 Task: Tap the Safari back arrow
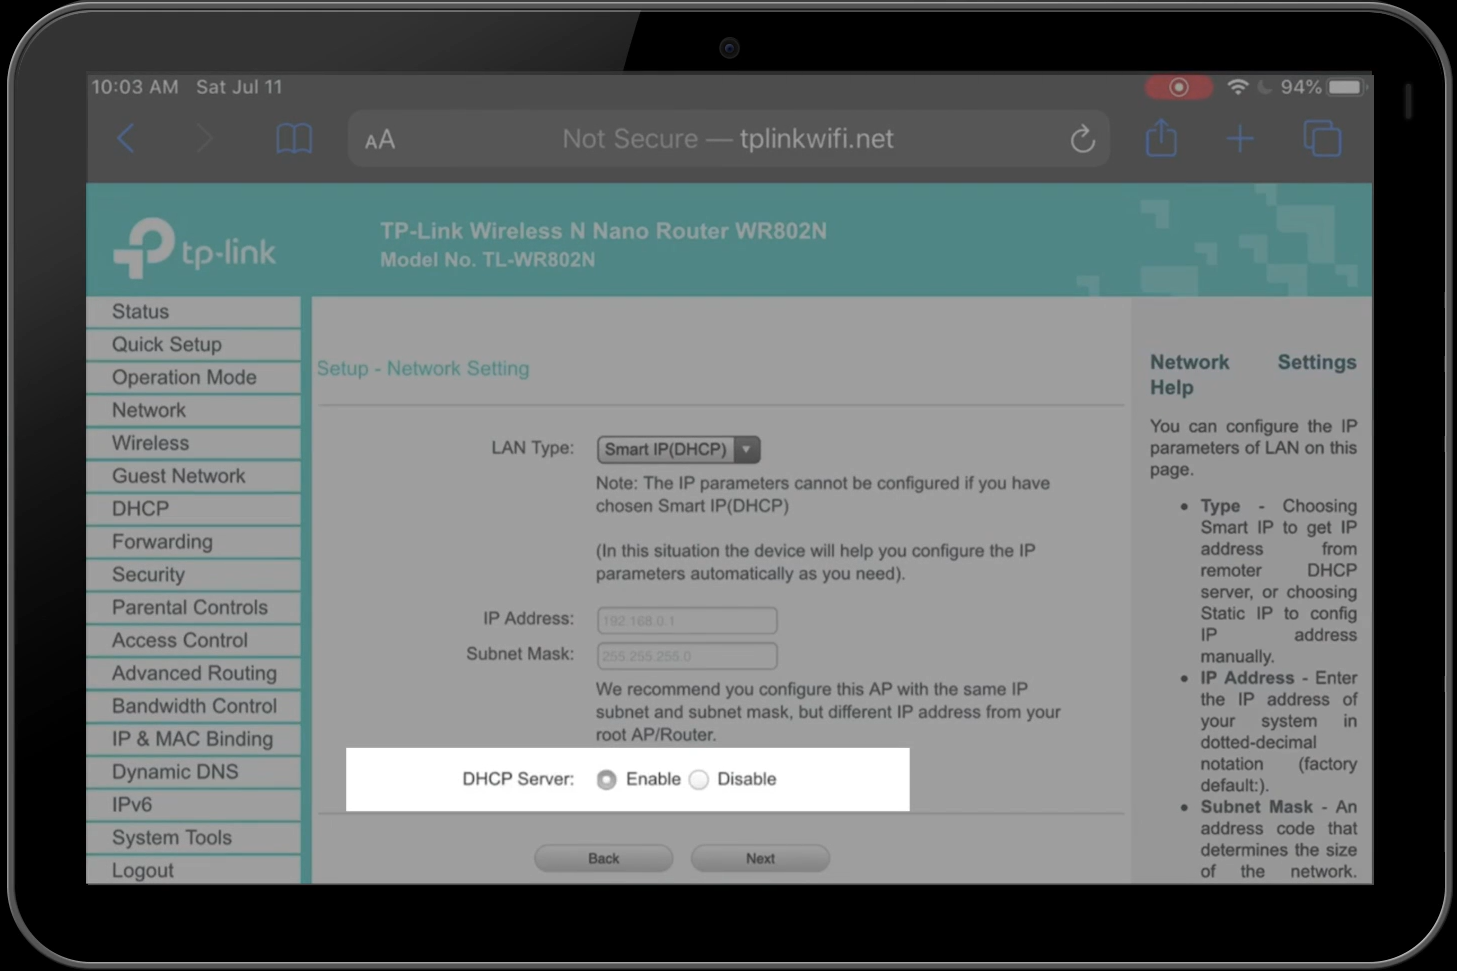tap(126, 139)
